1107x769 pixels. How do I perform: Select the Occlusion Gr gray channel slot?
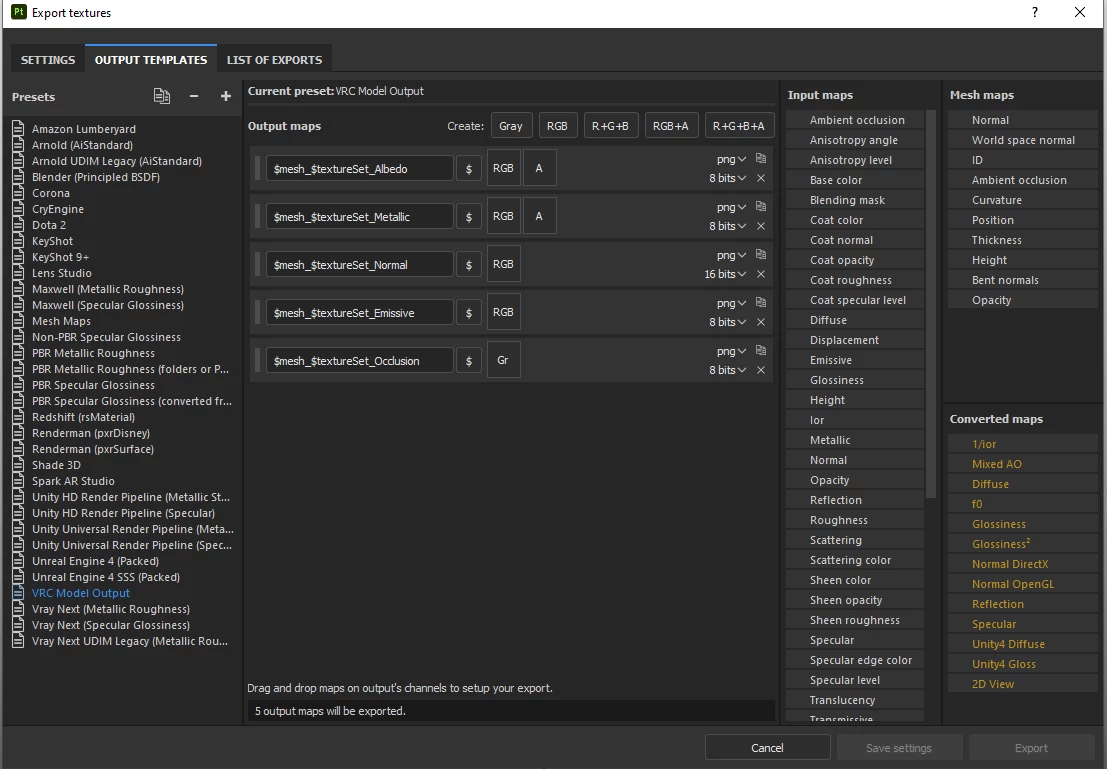point(503,360)
